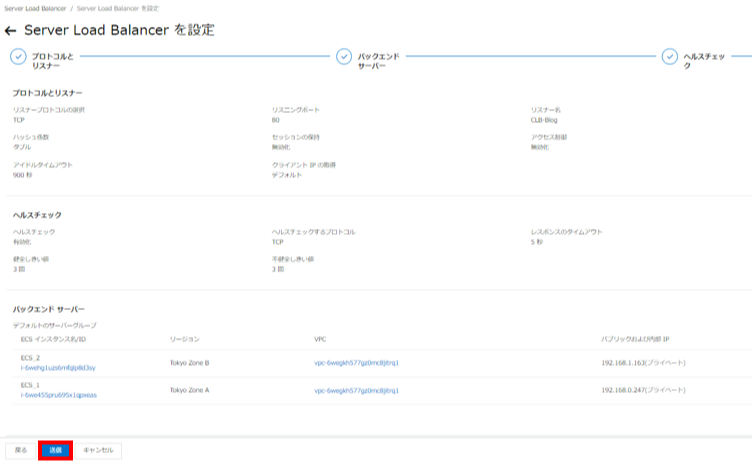Image resolution: width=752 pixels, height=470 pixels.
Task: Click the backend server step checkmark icon
Action: (x=343, y=57)
